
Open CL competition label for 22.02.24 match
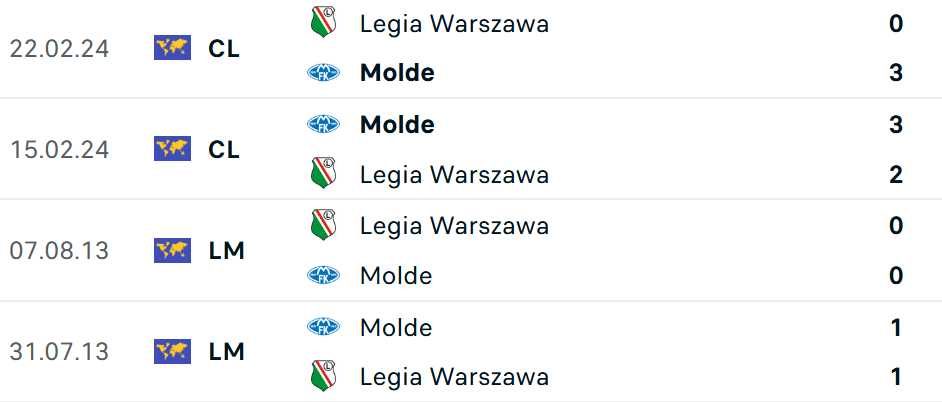[224, 48]
